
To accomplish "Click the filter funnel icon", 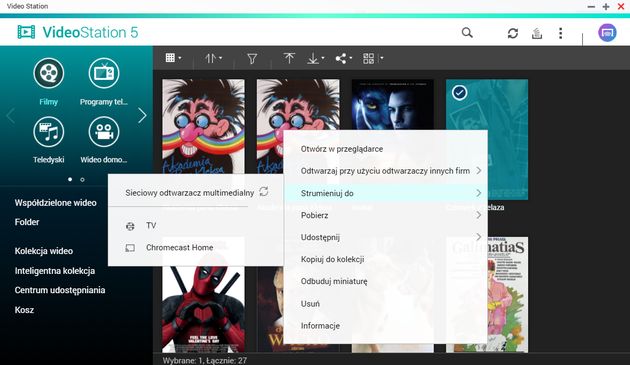I will (252, 59).
